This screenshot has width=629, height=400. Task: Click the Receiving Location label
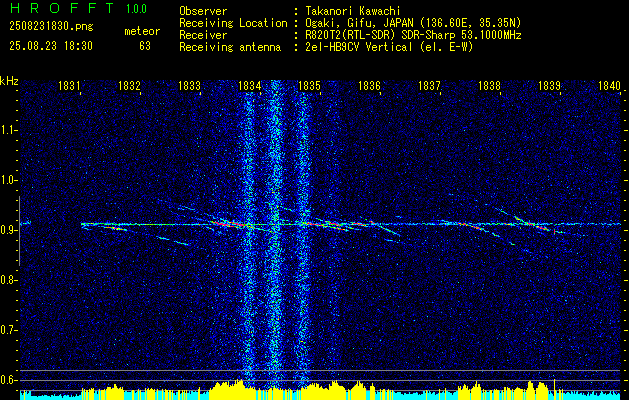233,23
